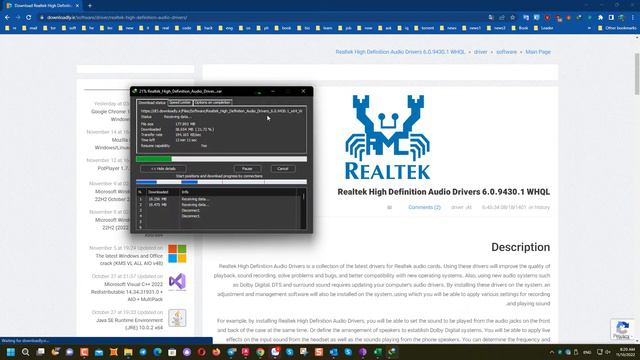Open Windows taskbar search
This screenshot has width=640, height=360.
tap(25, 352)
